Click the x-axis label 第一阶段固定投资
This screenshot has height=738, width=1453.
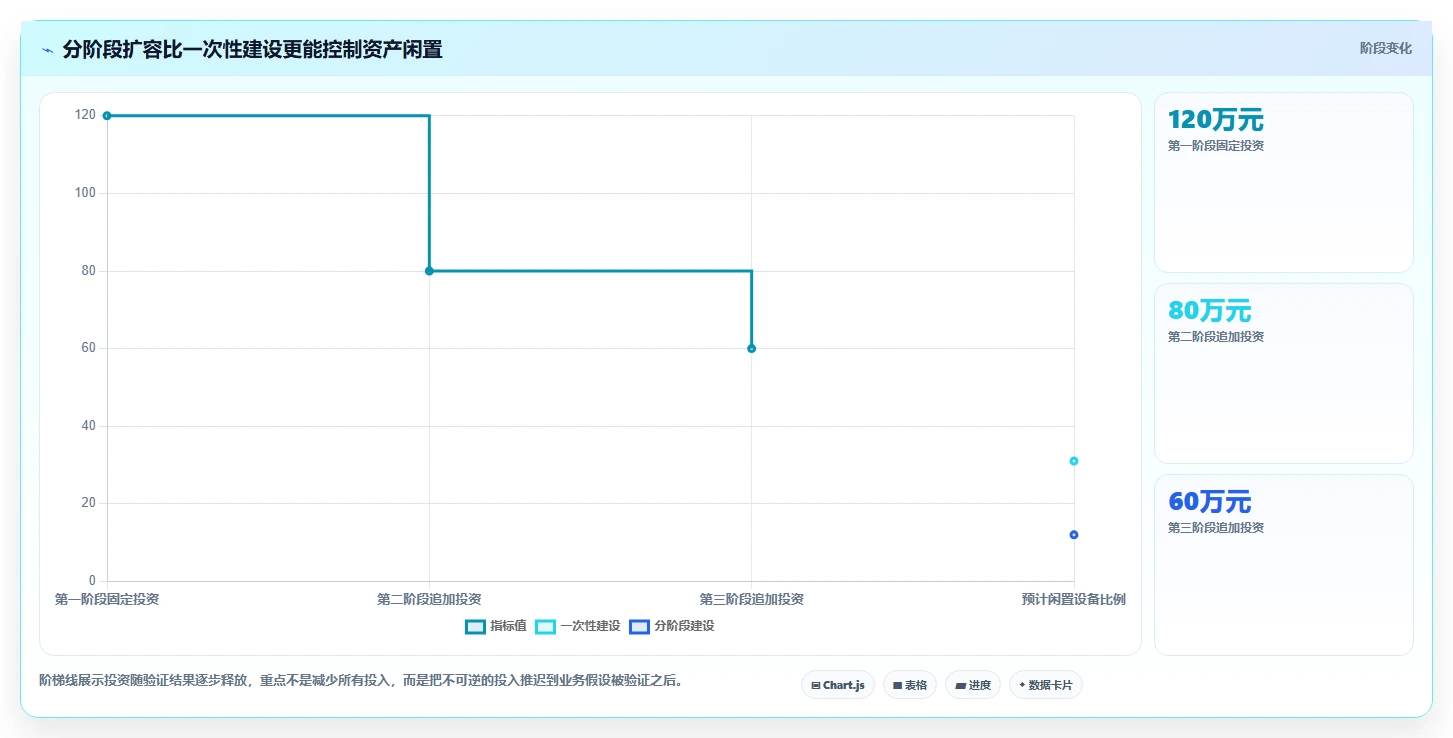[107, 600]
